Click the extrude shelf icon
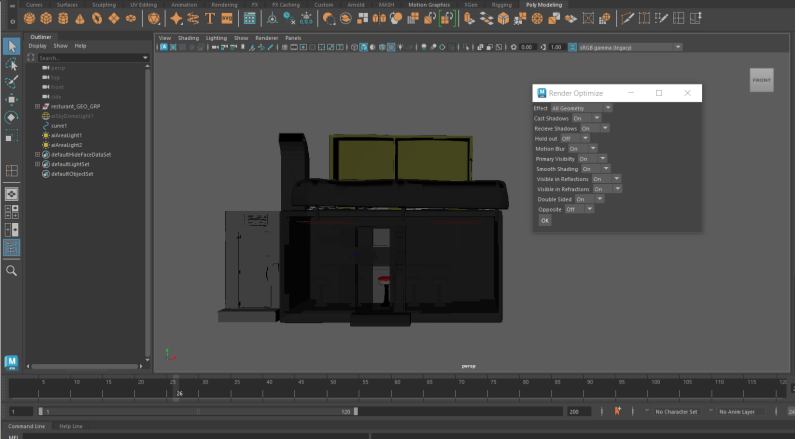 469,19
